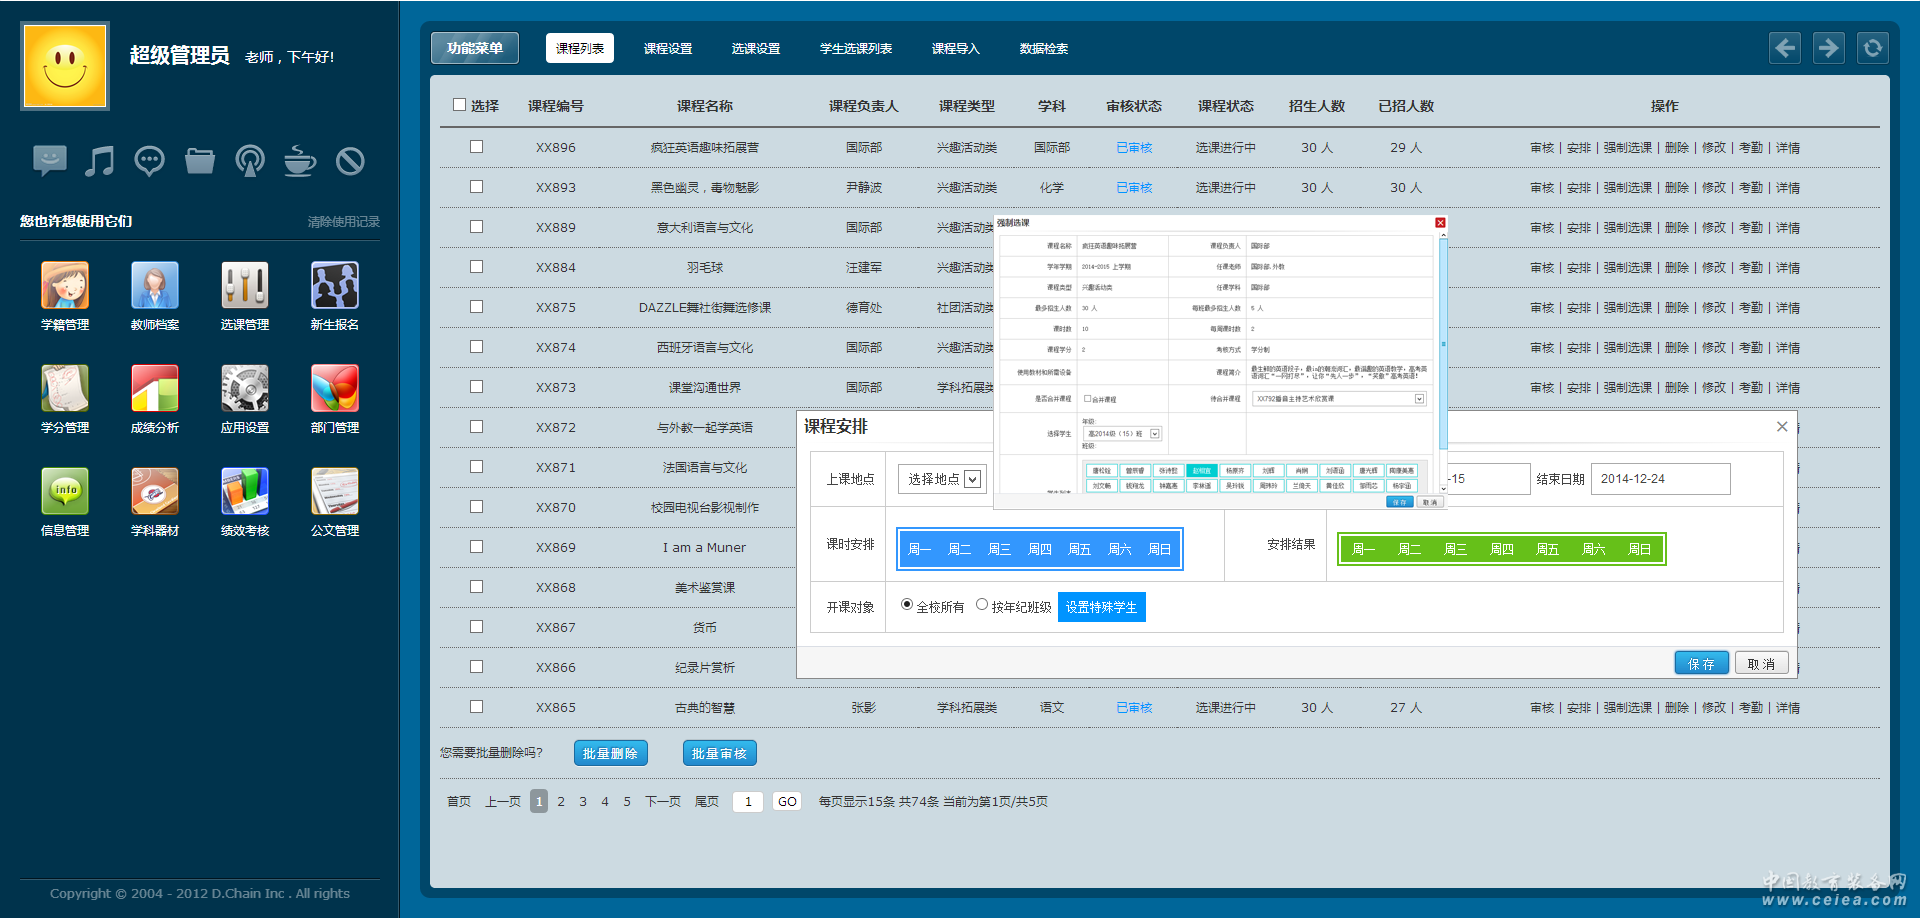Click the music note icon
1920x918 pixels.
pyautogui.click(x=99, y=161)
